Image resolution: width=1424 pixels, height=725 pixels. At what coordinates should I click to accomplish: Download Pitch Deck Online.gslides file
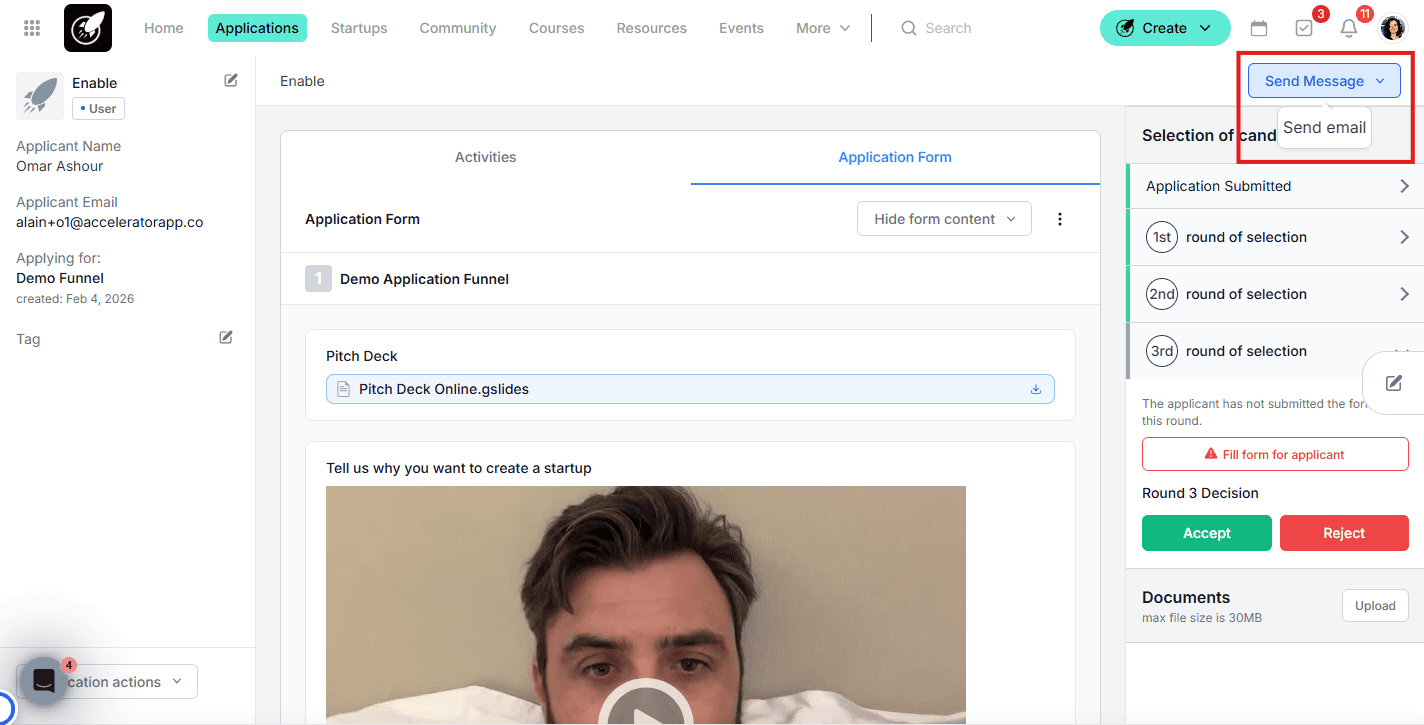(x=1036, y=389)
